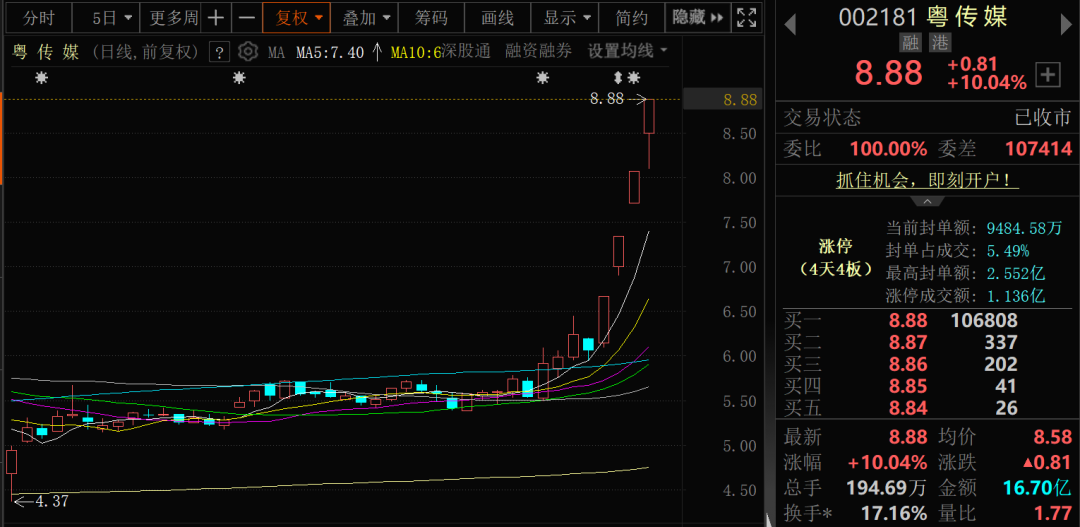The height and width of the screenshot is (527, 1080).
Task: Open the 复权 adjustment dropdown
Action: (x=297, y=18)
